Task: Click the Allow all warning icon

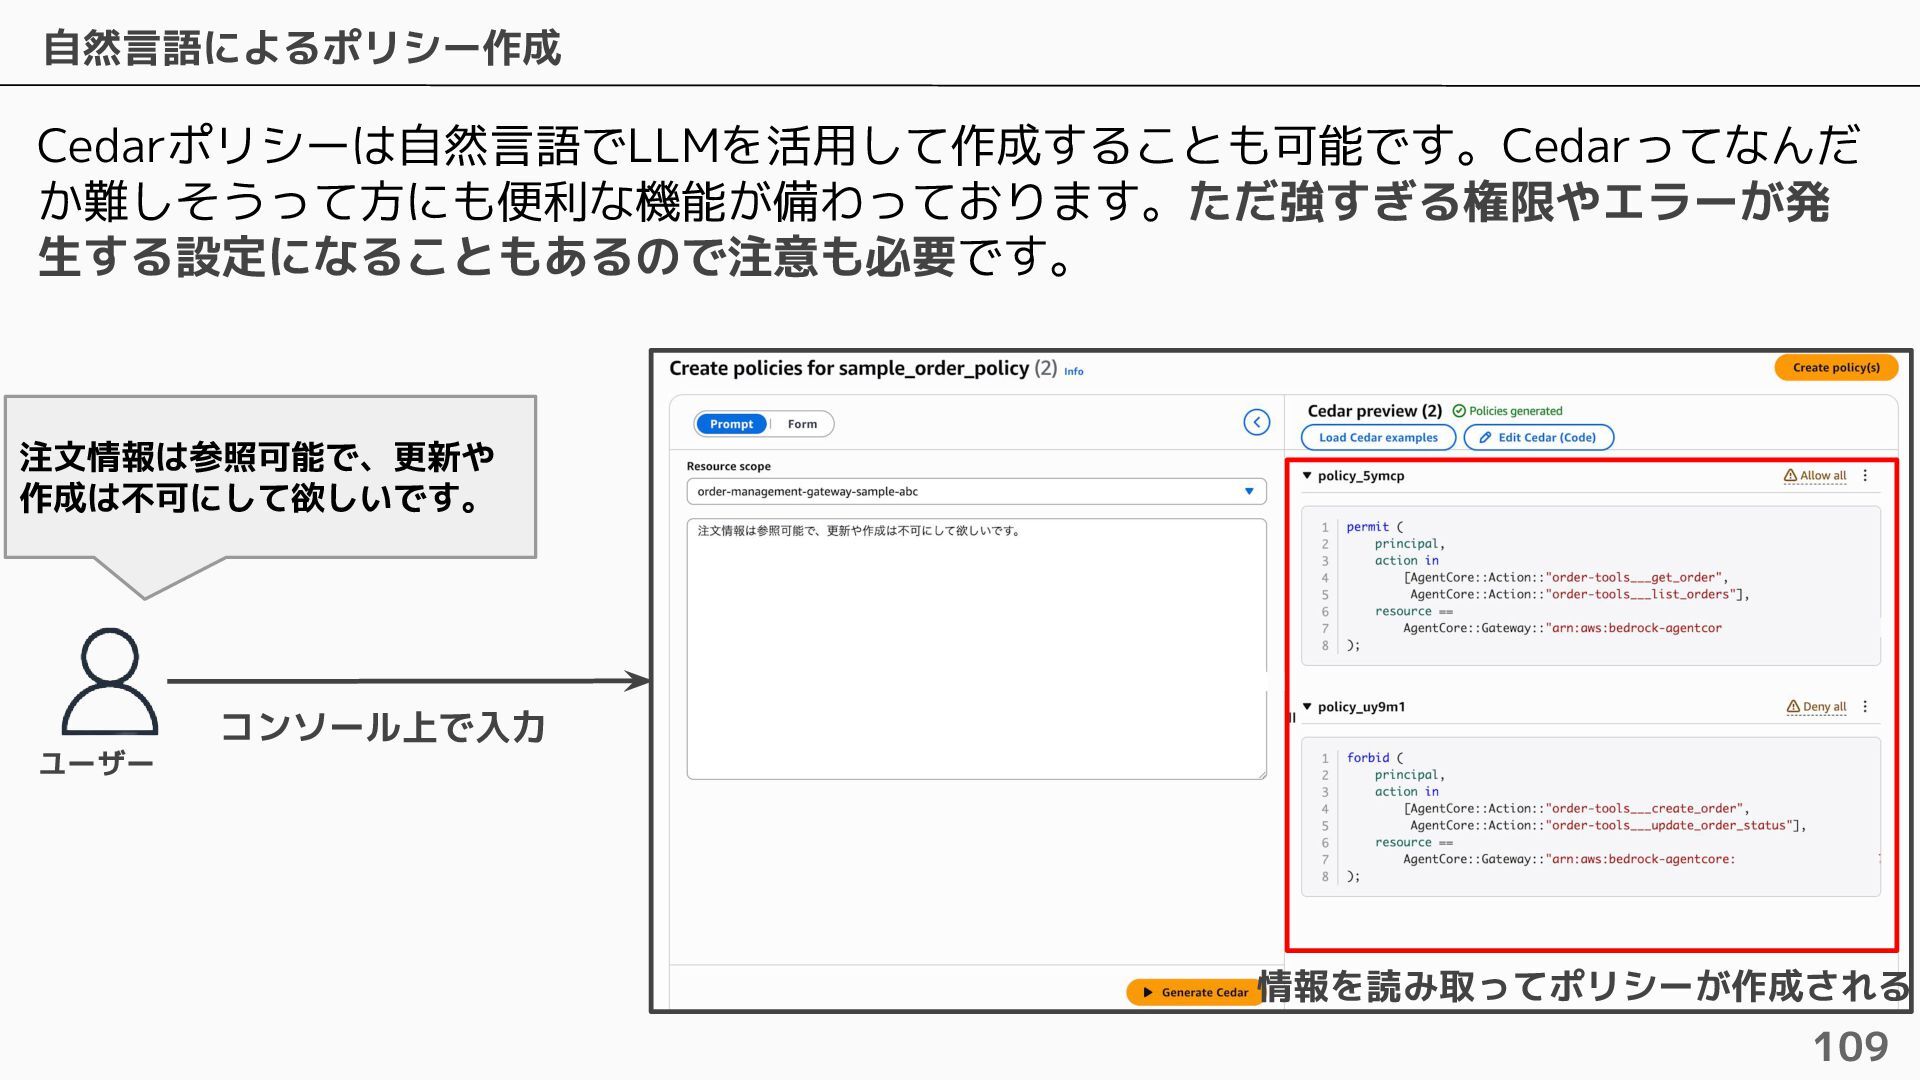Action: (1790, 476)
